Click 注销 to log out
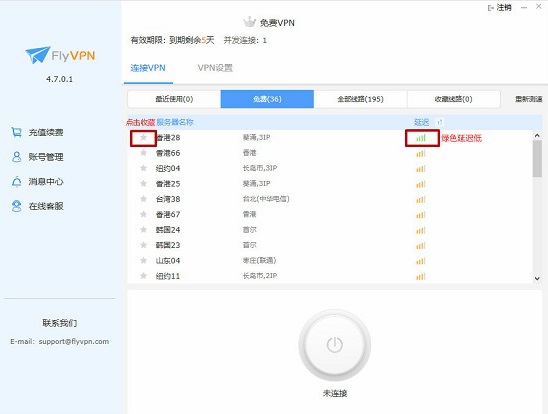The height and width of the screenshot is (414, 548). click(x=500, y=7)
